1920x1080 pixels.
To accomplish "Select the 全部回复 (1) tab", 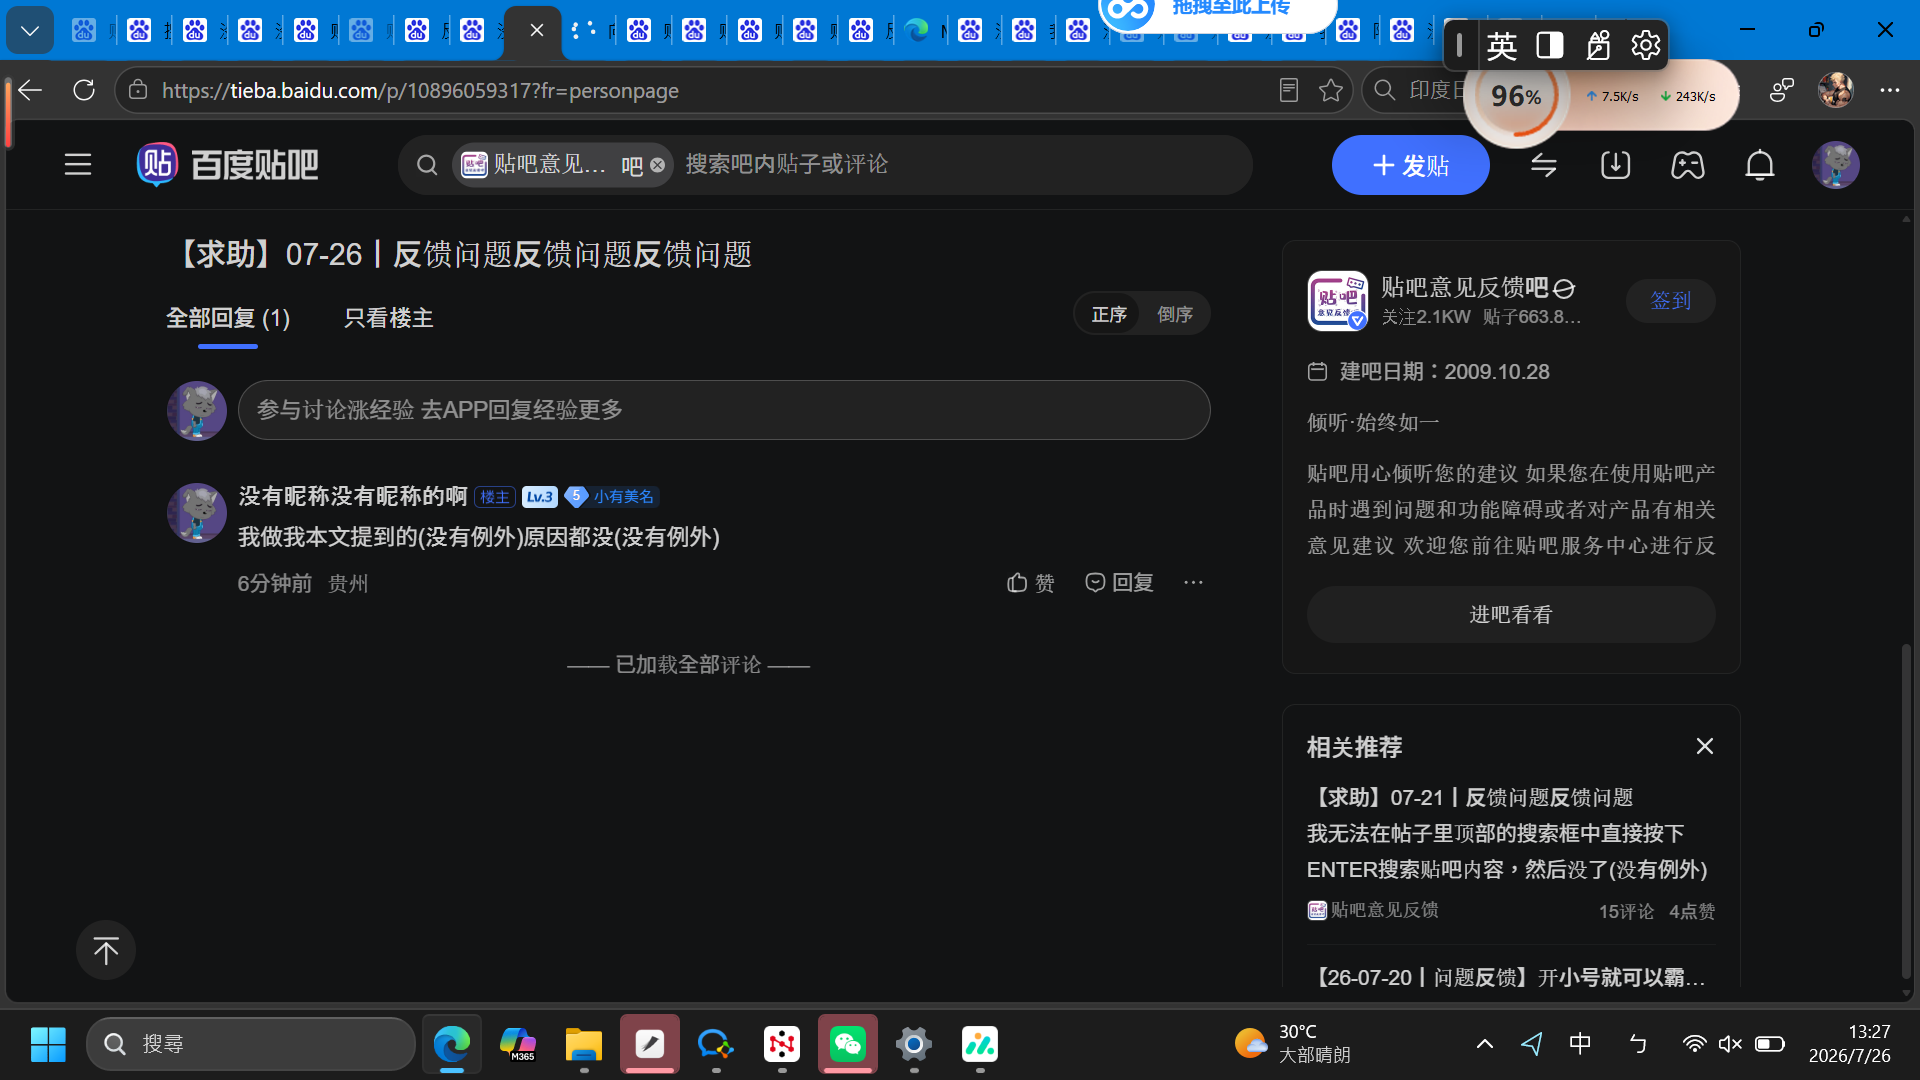I will [228, 318].
